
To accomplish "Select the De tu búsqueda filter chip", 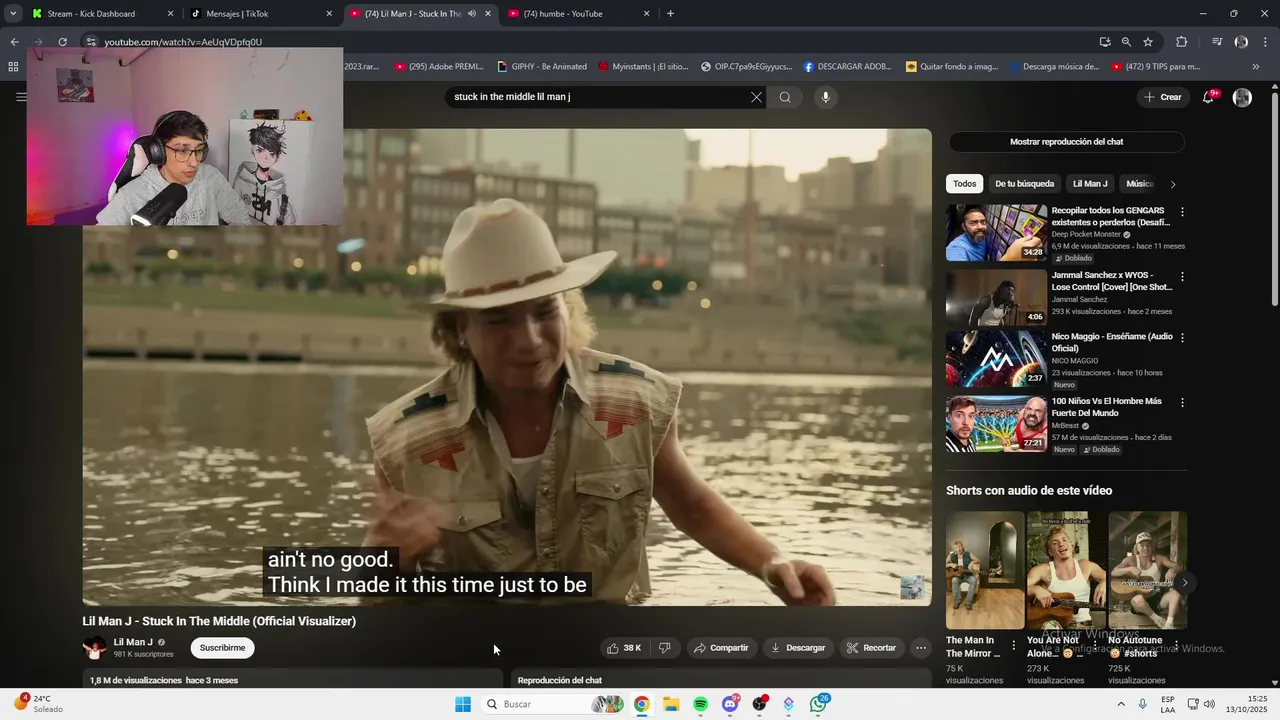I will click(1024, 184).
